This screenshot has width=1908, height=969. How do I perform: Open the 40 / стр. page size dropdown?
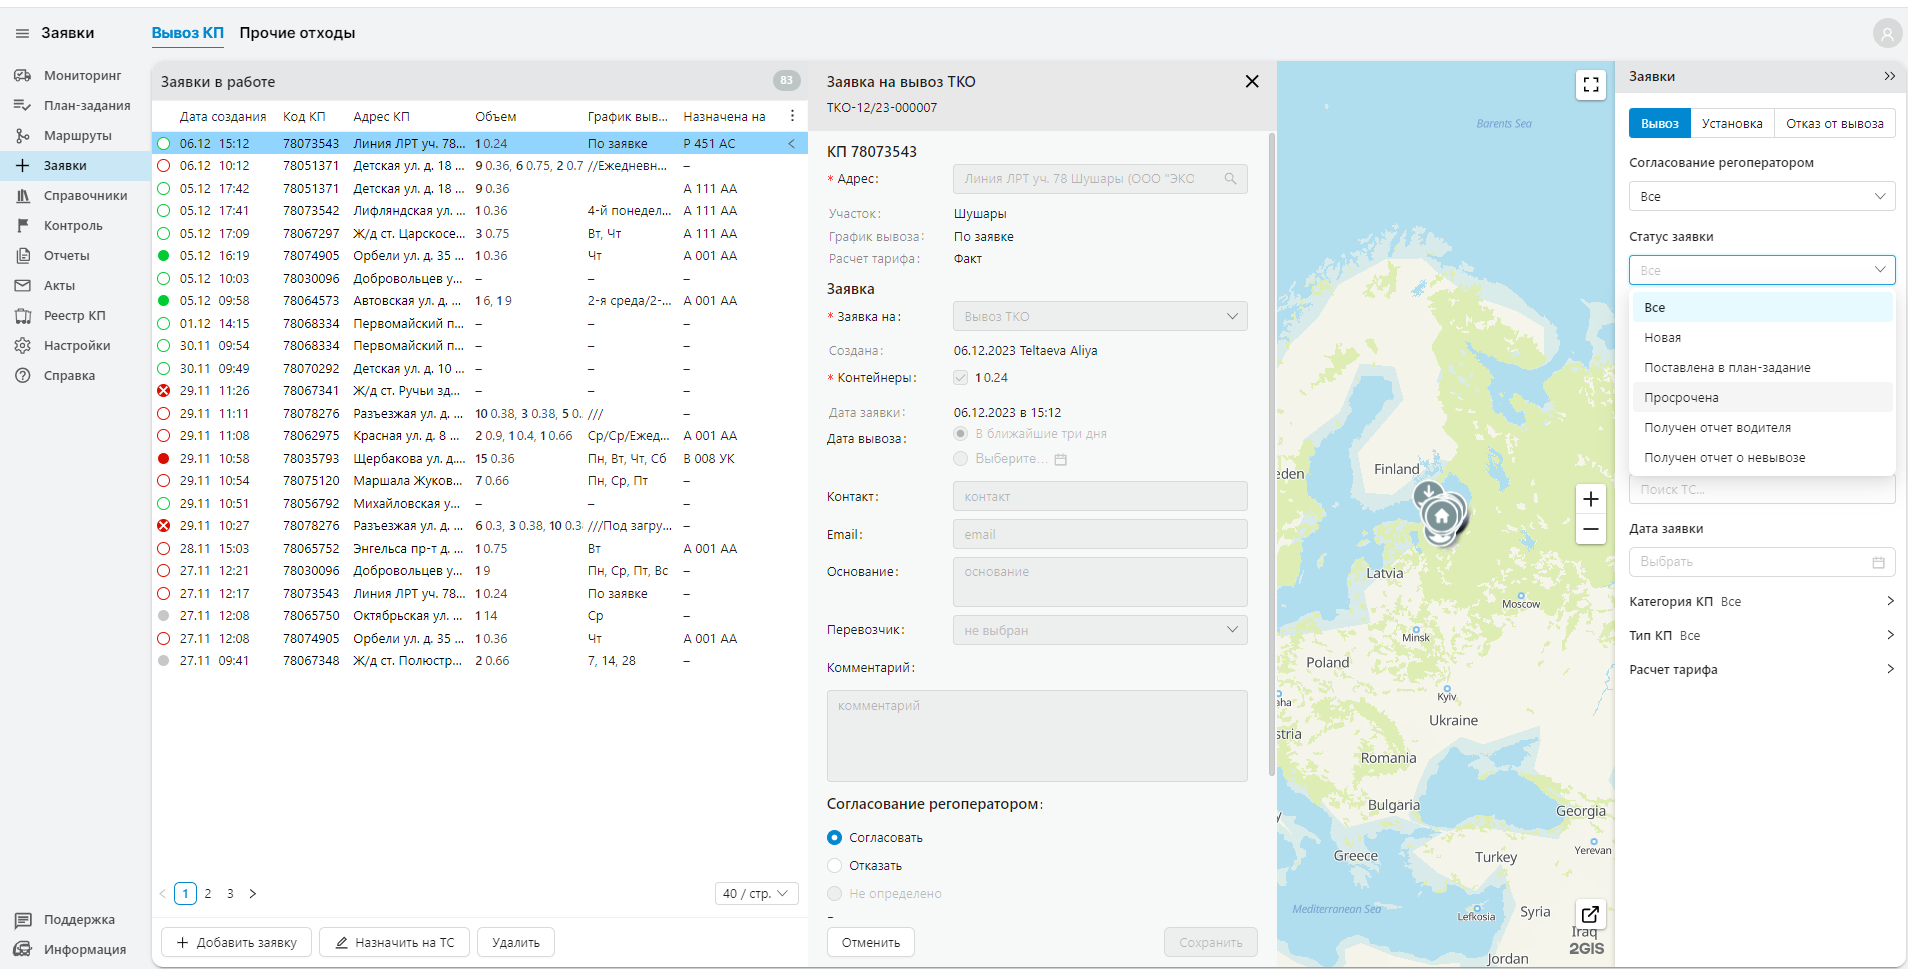756,893
